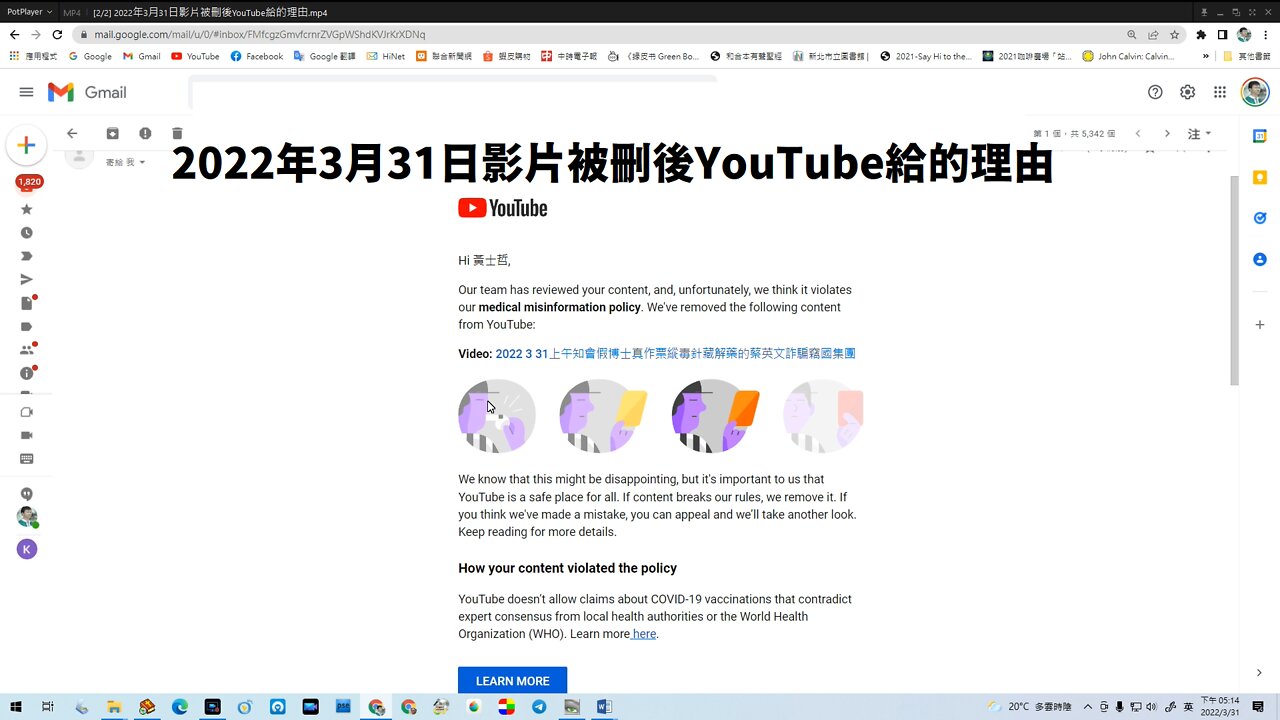Open Google Tasks side panel
The width and height of the screenshot is (1280, 720).
click(1260, 218)
